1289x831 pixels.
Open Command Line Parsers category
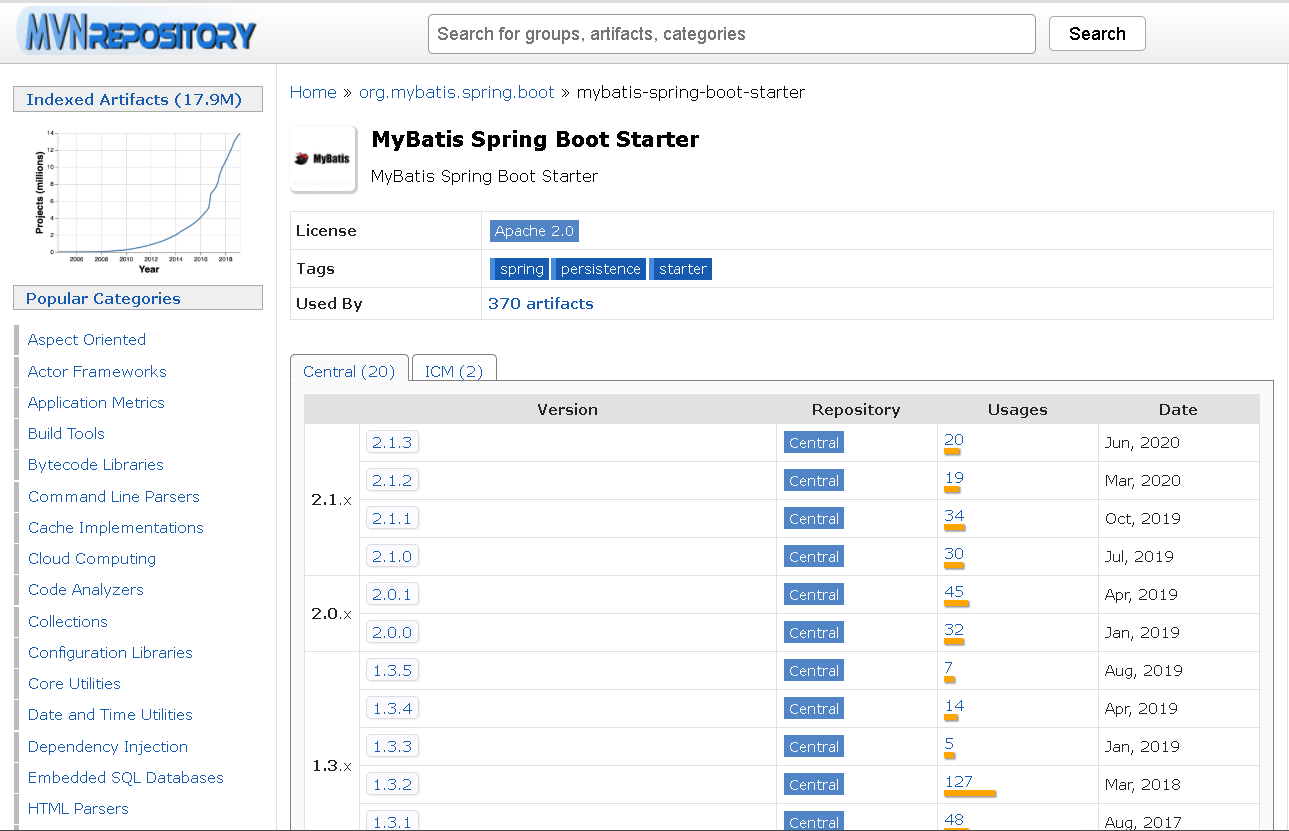pos(114,496)
